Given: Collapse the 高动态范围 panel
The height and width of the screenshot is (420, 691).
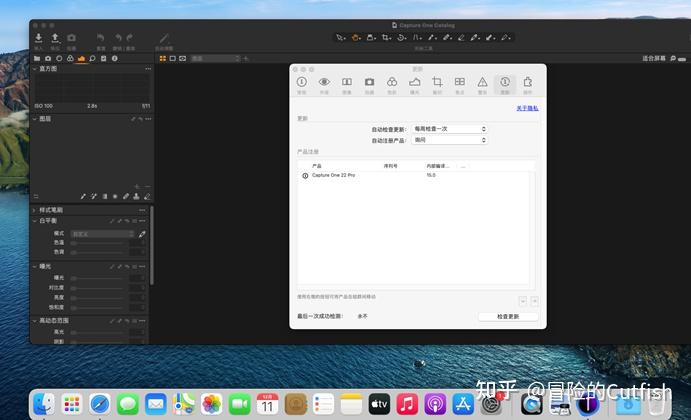Looking at the screenshot, I should point(35,321).
